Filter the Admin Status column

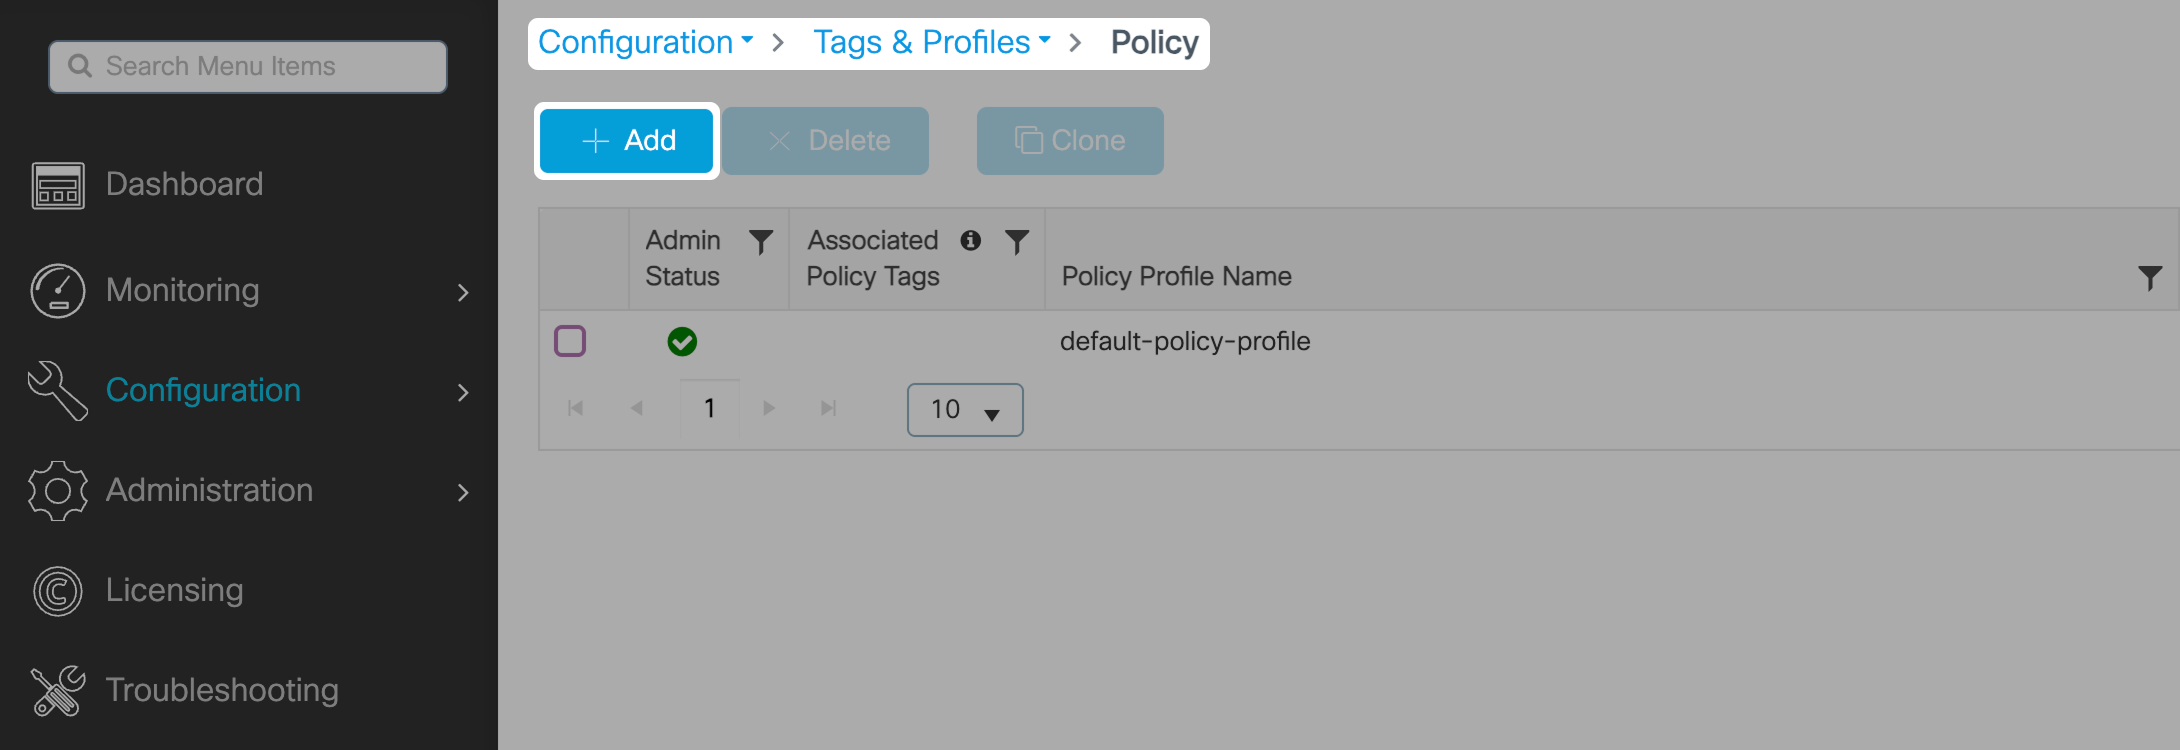click(x=761, y=242)
